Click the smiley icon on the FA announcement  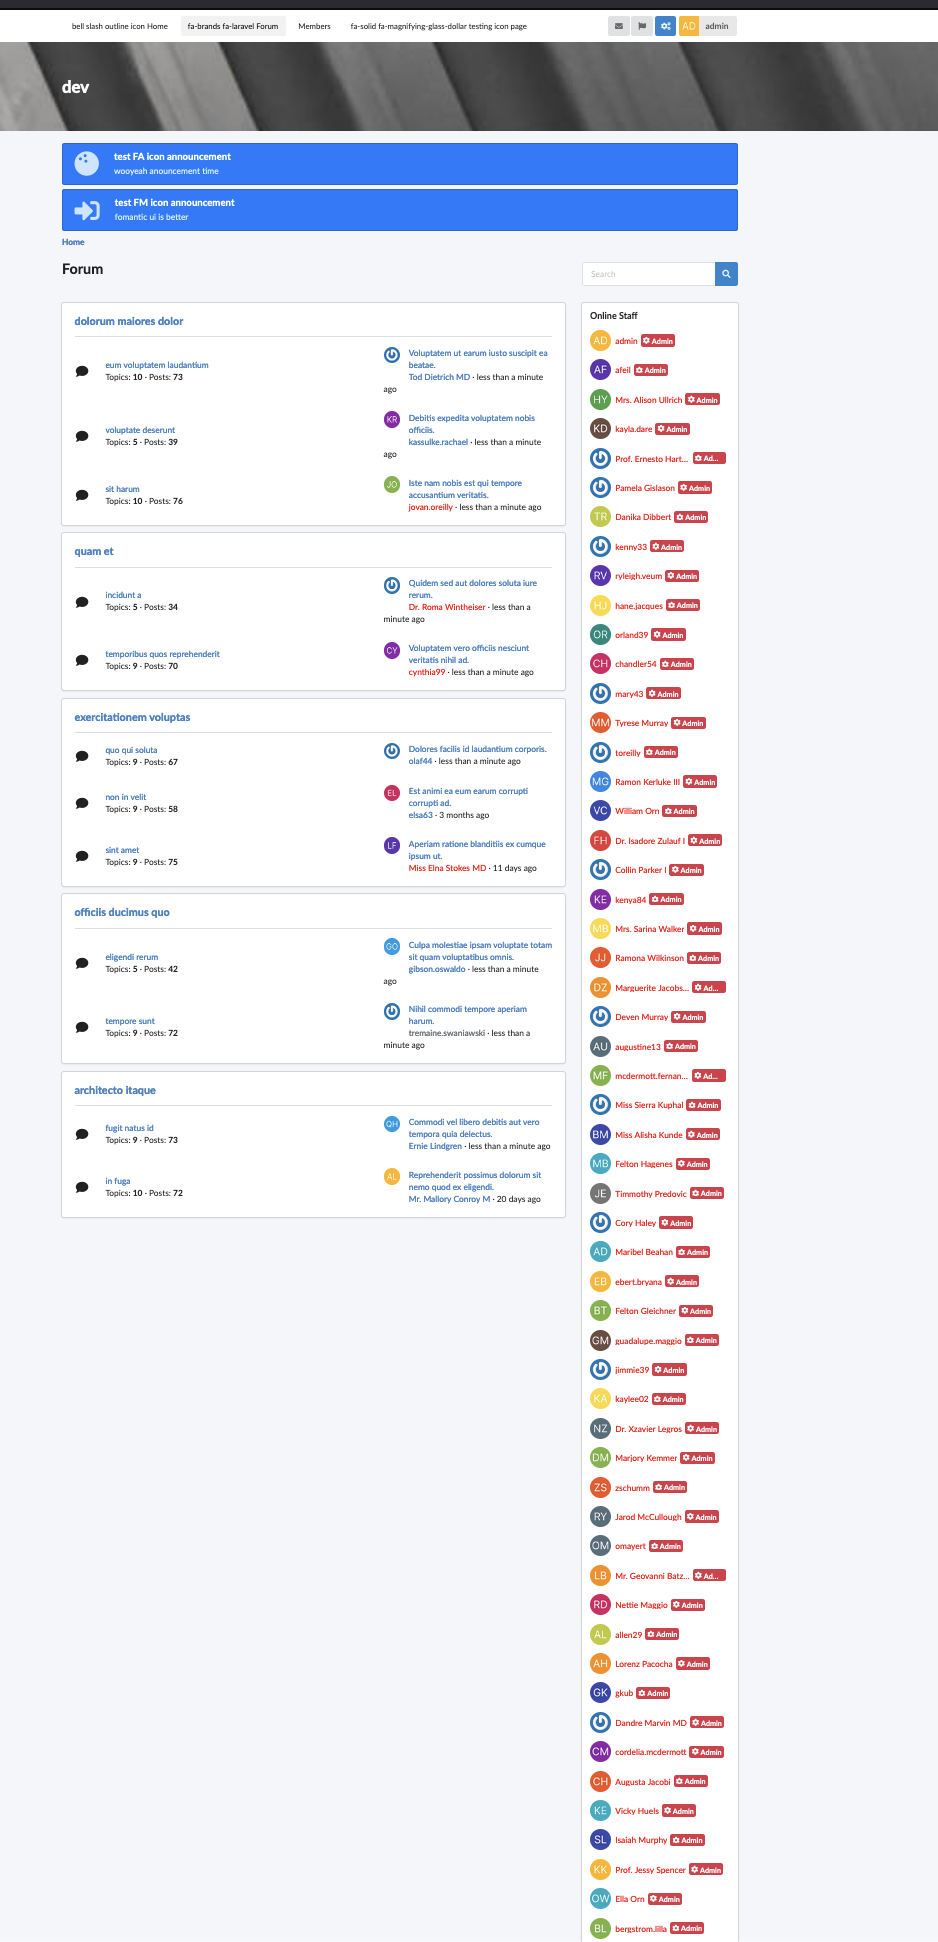point(85,163)
